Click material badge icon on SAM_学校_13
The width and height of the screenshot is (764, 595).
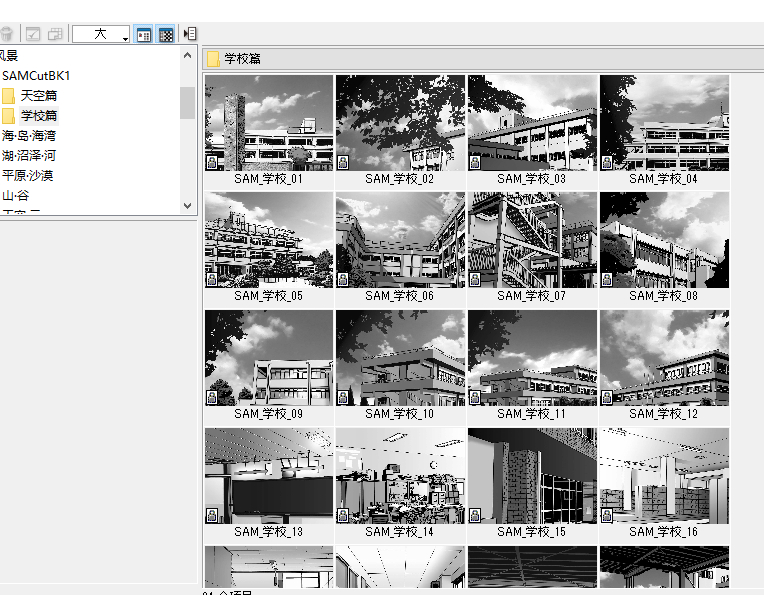pyautogui.click(x=212, y=515)
